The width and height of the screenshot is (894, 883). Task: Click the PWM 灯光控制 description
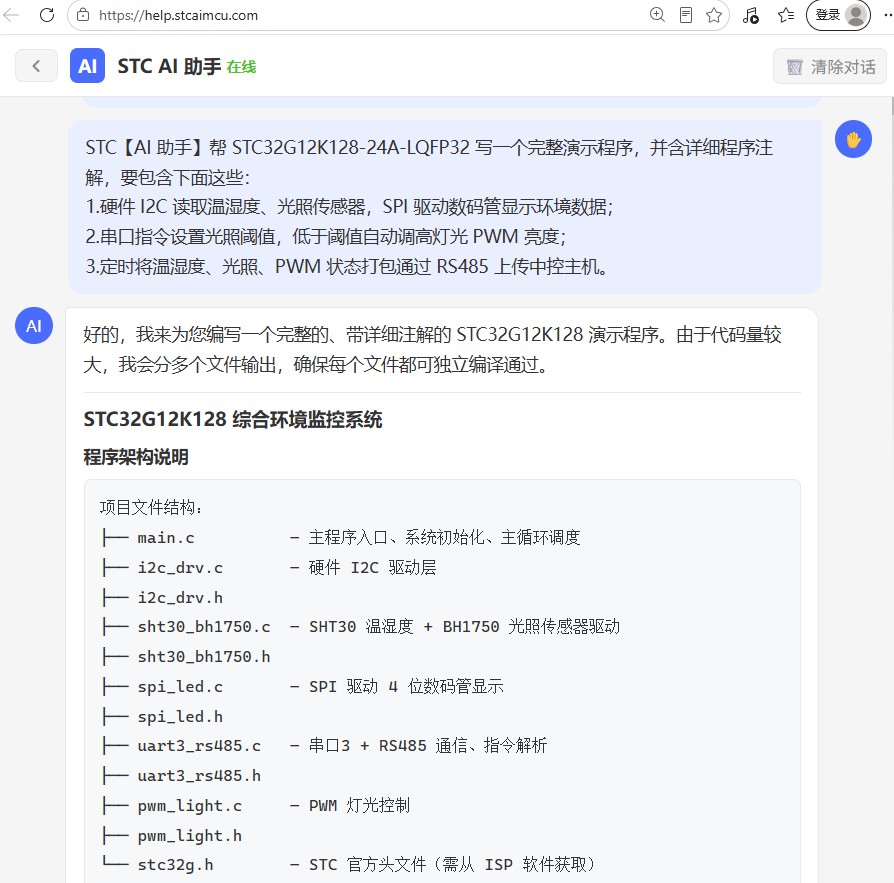click(x=359, y=805)
